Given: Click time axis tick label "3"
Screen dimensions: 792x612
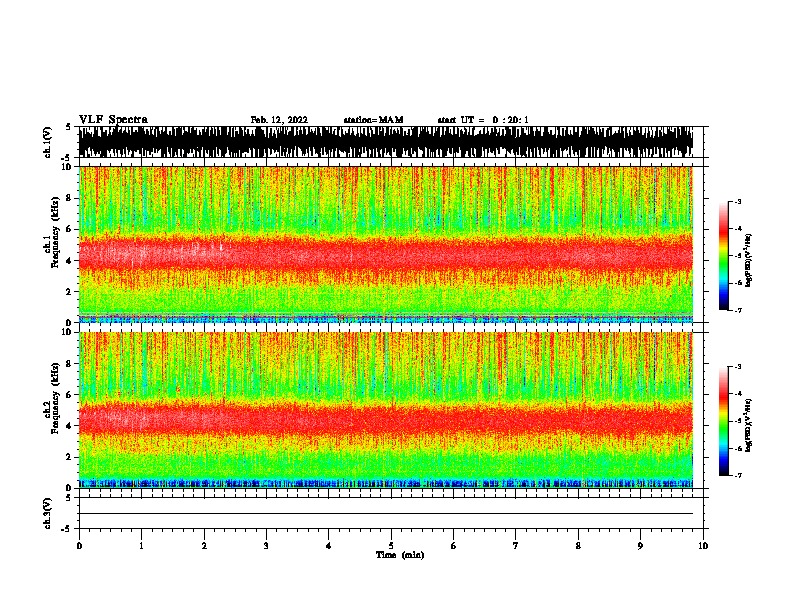Looking at the screenshot, I should (266, 546).
